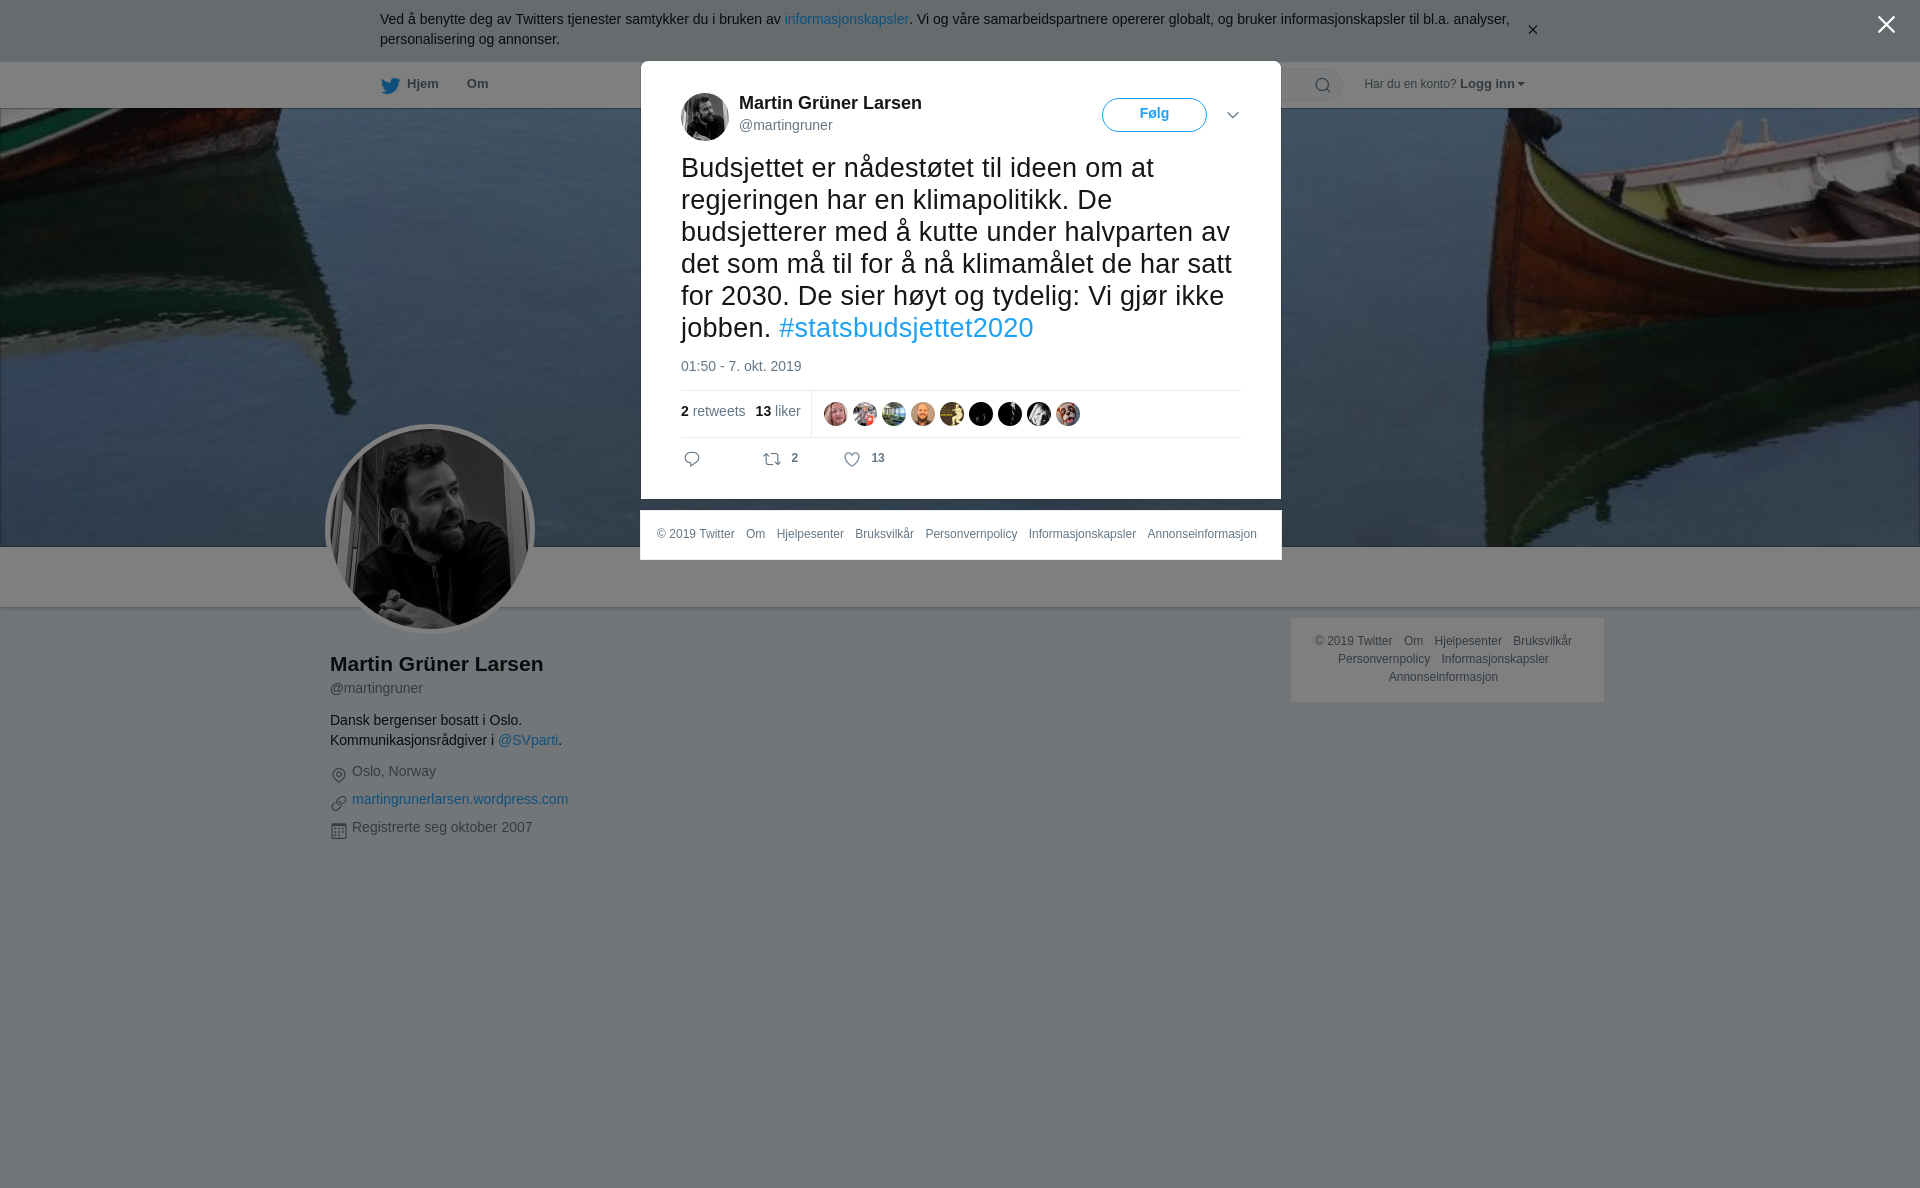The image size is (1920, 1188).
Task: Click the reply speech bubble icon
Action: point(692,459)
